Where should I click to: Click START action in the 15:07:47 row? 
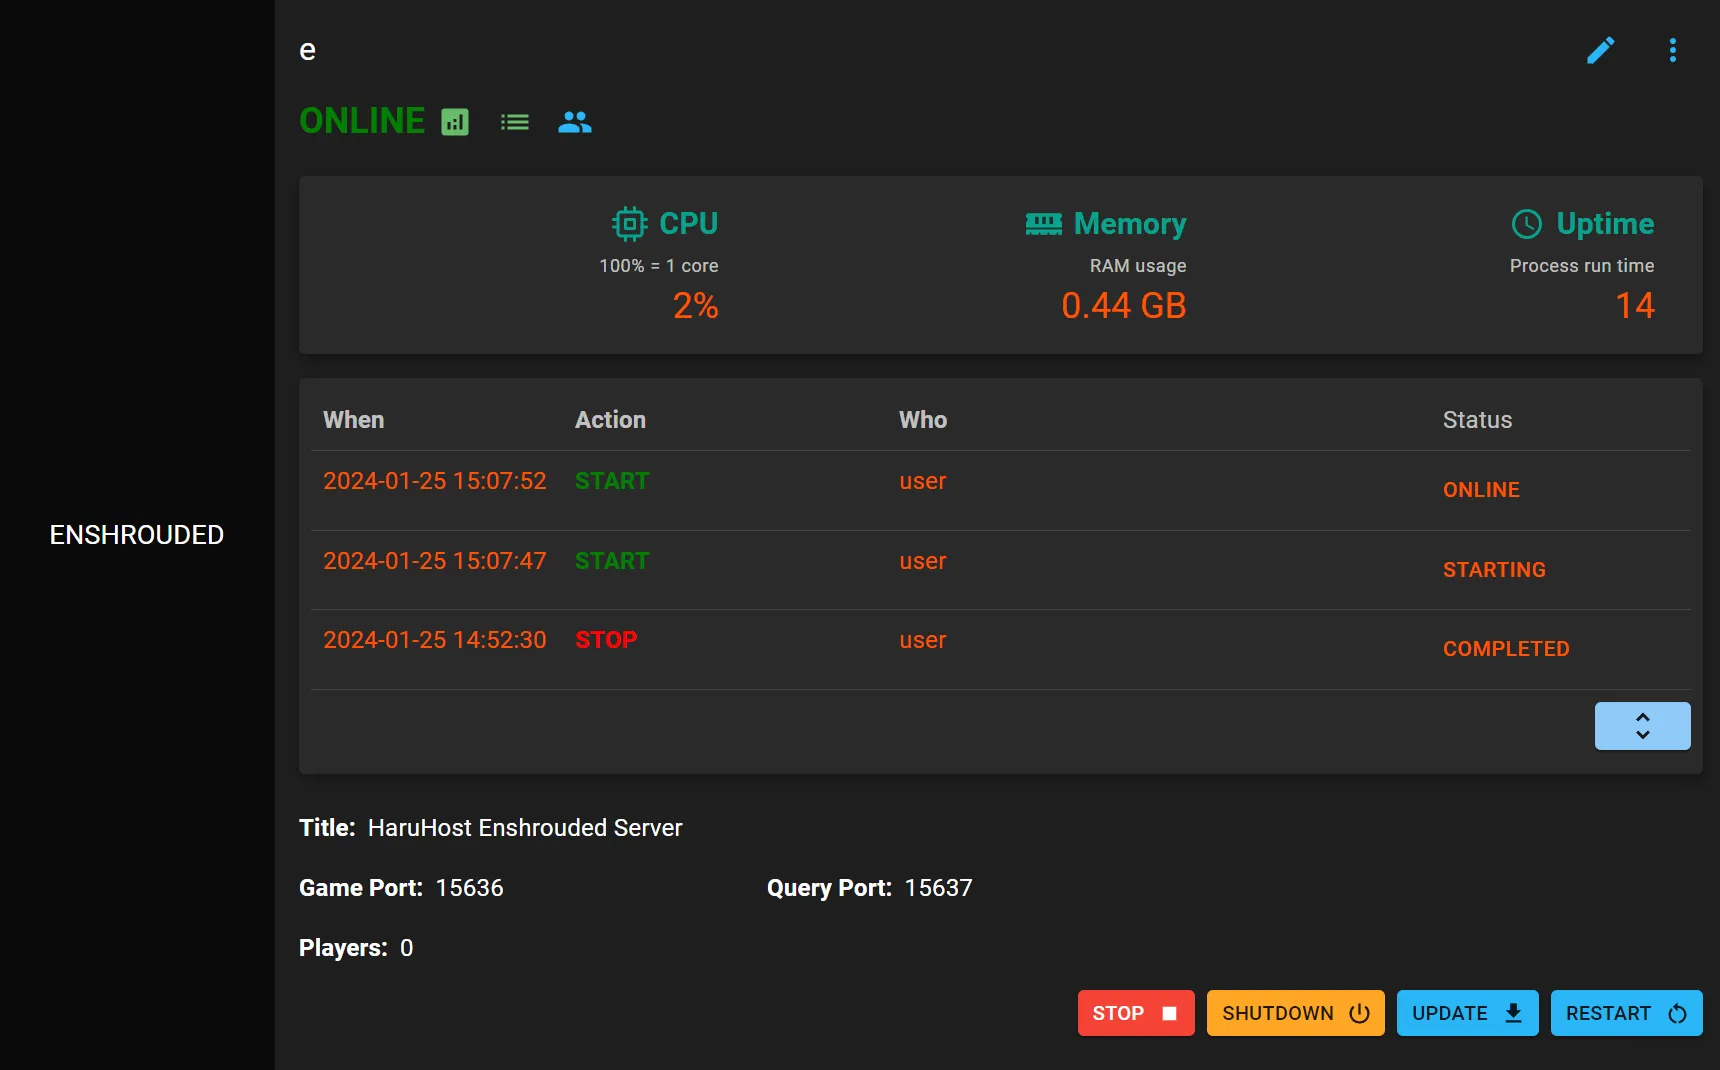point(612,561)
